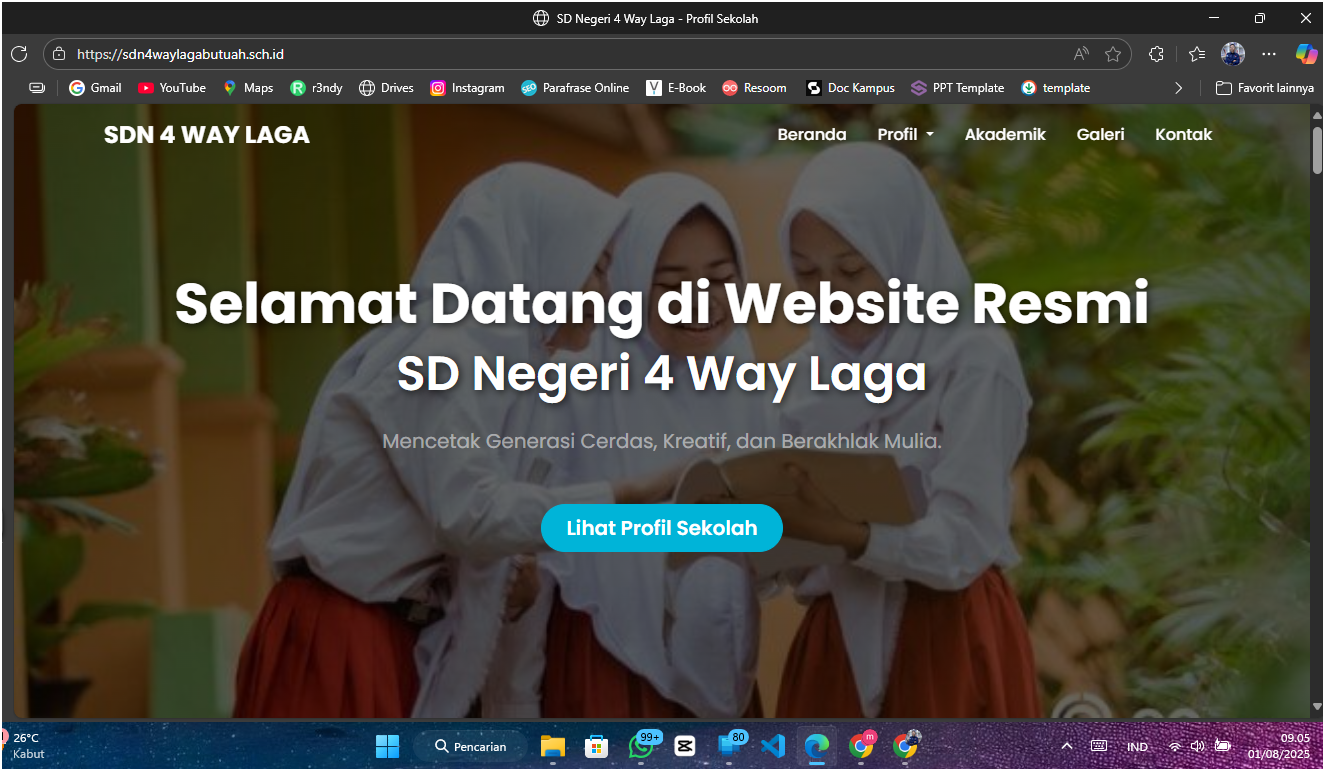Screen dimensions: 1325x771
Task: Expand the Profil navigation dropdown
Action: click(x=904, y=134)
